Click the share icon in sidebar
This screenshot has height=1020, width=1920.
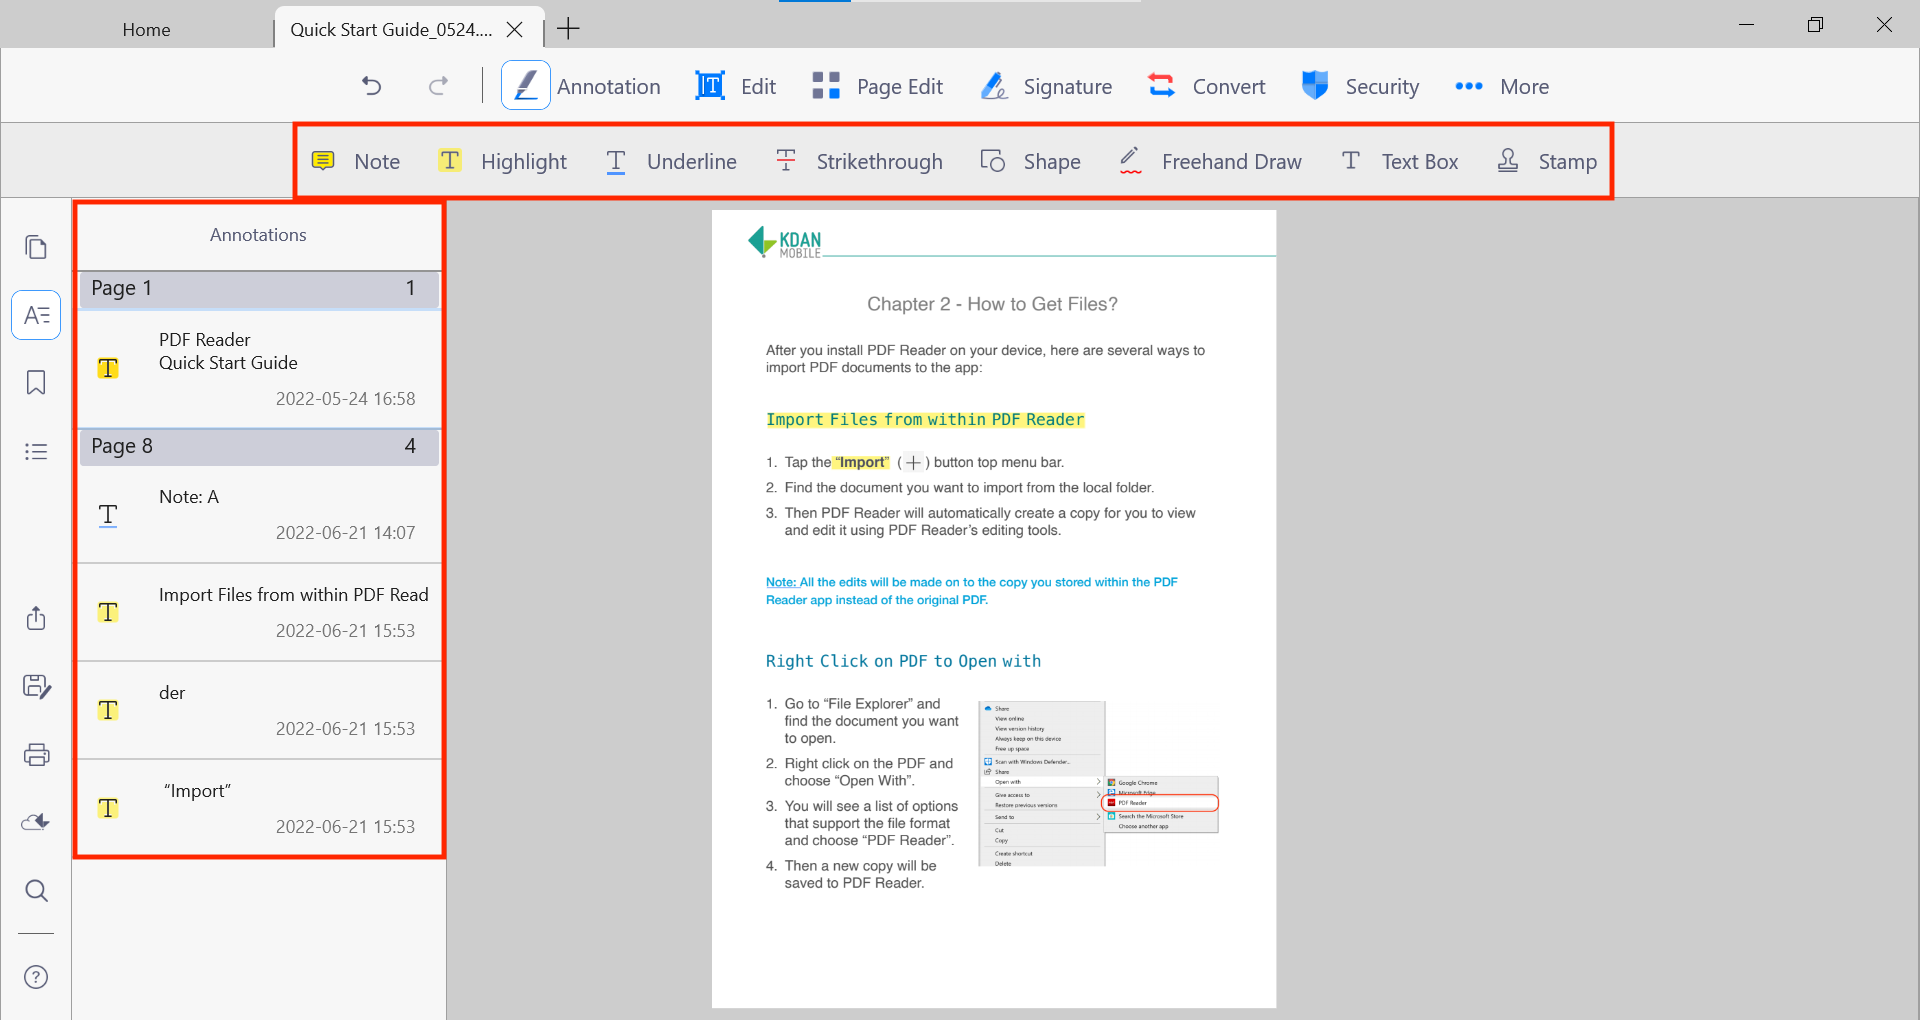pyautogui.click(x=36, y=618)
